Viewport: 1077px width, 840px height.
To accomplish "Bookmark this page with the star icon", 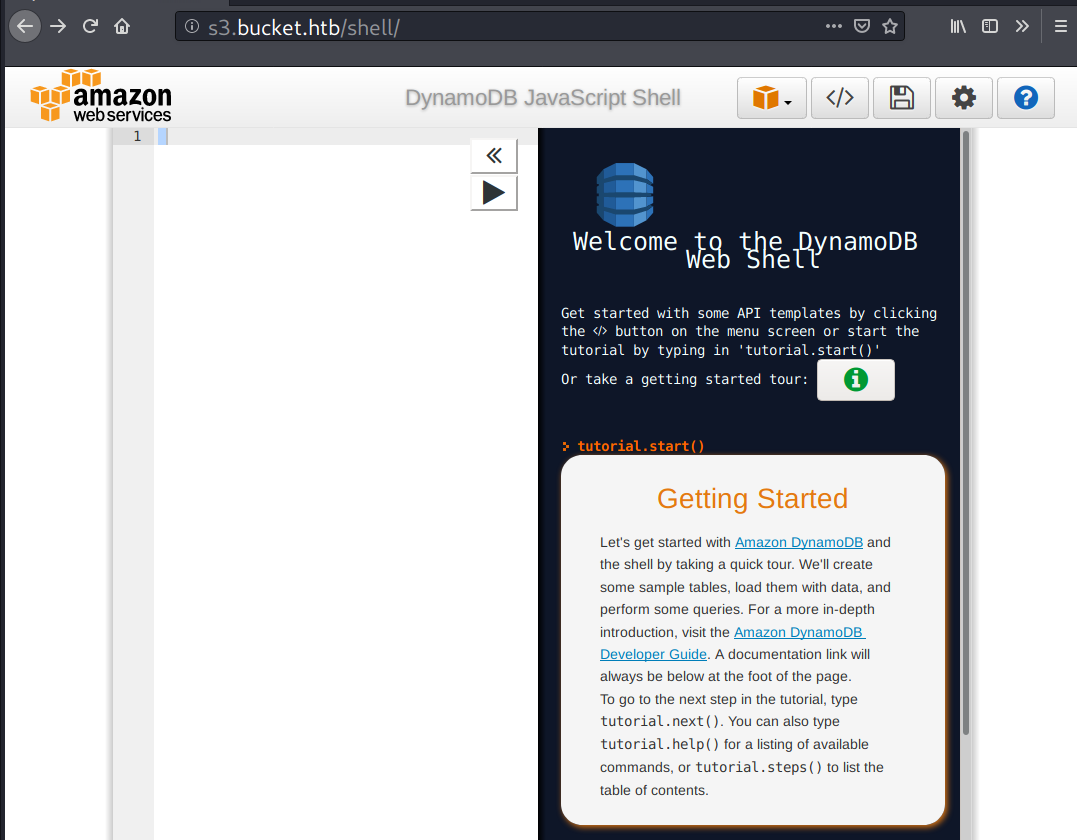I will [x=889, y=27].
